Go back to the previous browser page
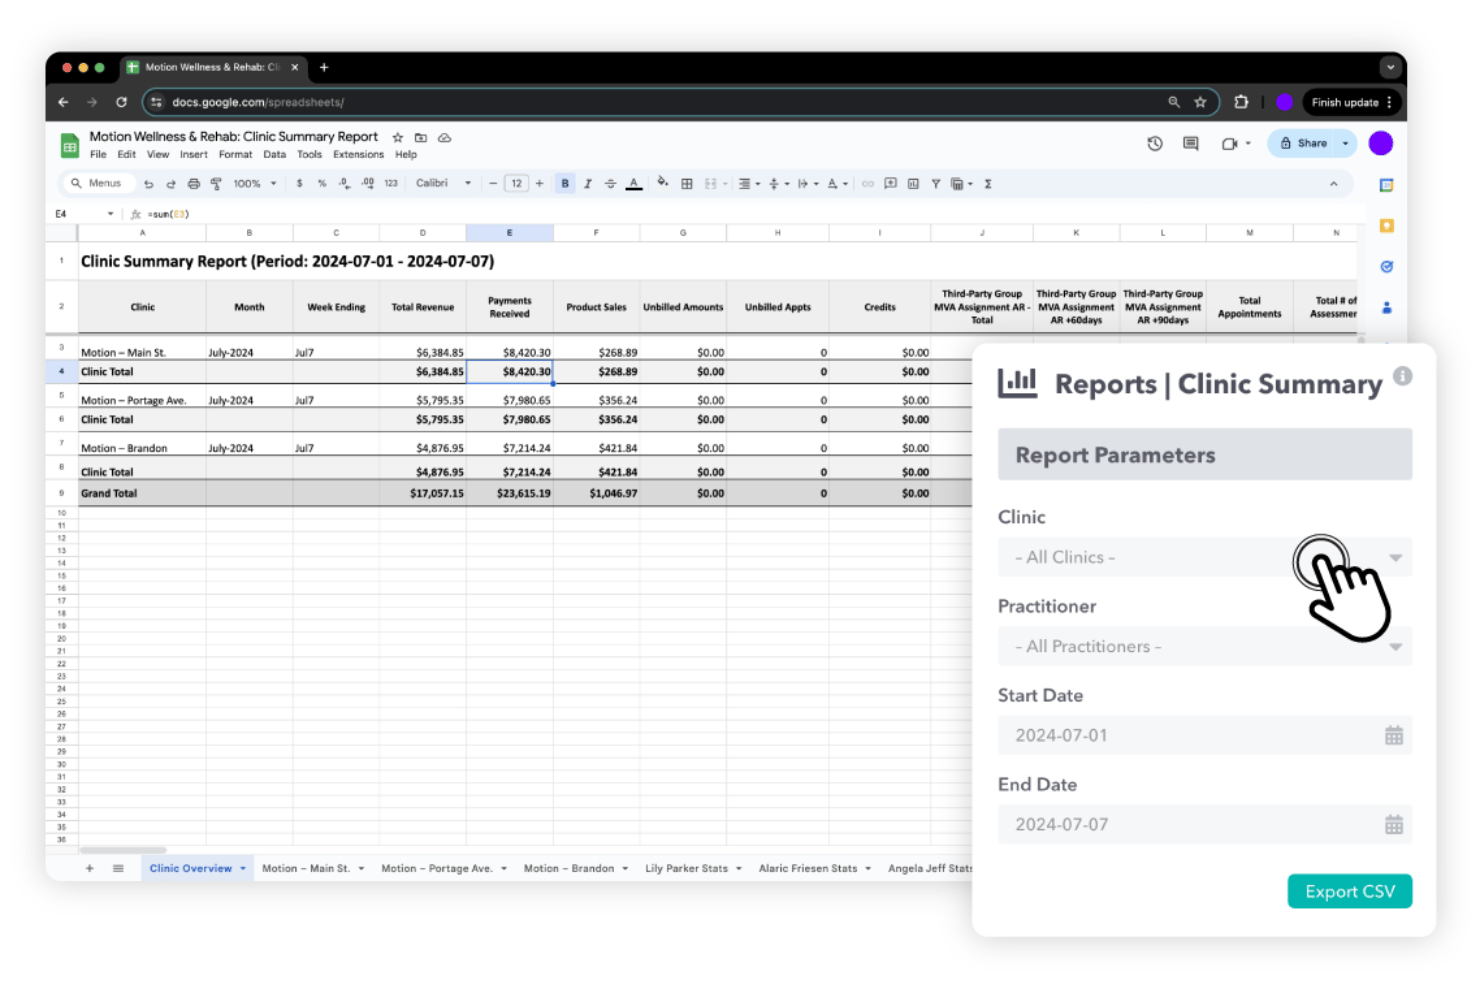The image size is (1480, 987). click(x=63, y=102)
